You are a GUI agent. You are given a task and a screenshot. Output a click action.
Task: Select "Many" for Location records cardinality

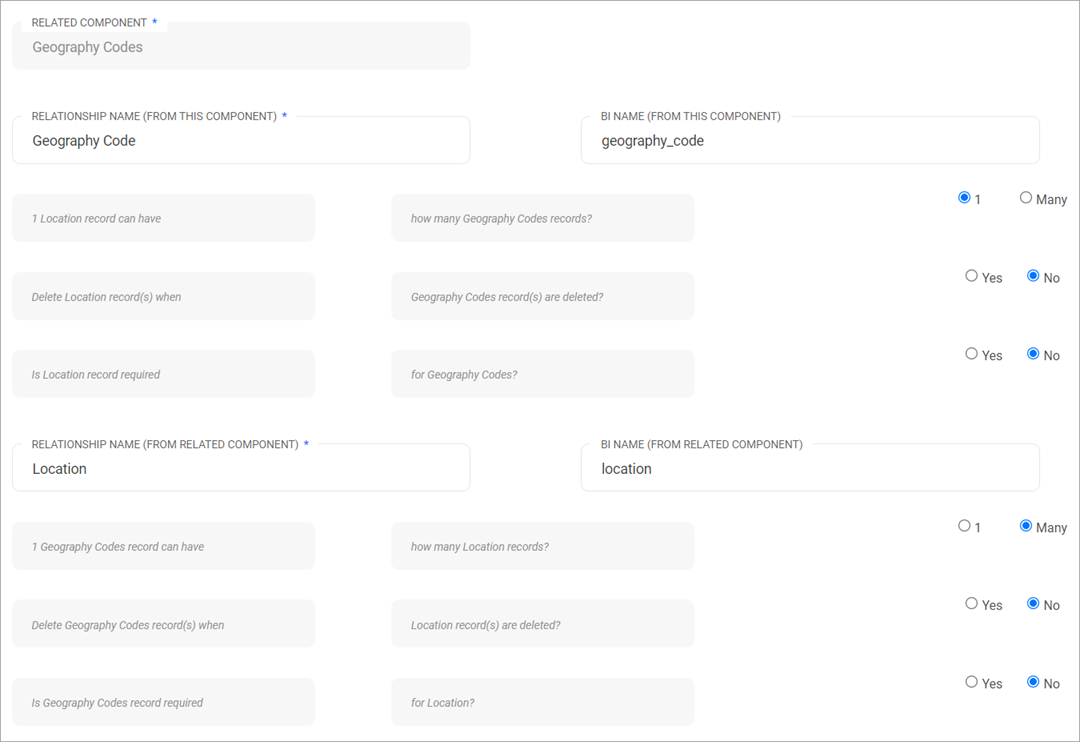(1026, 526)
